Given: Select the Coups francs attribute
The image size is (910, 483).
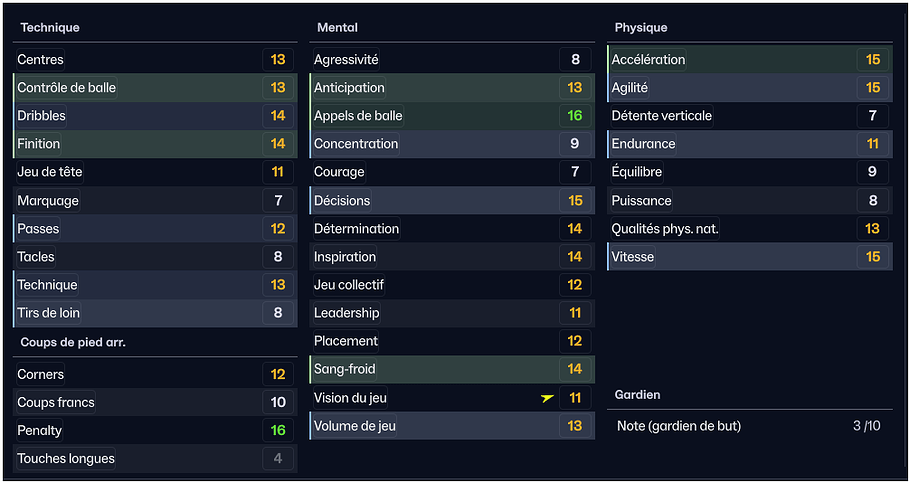Looking at the screenshot, I should pyautogui.click(x=56, y=403).
